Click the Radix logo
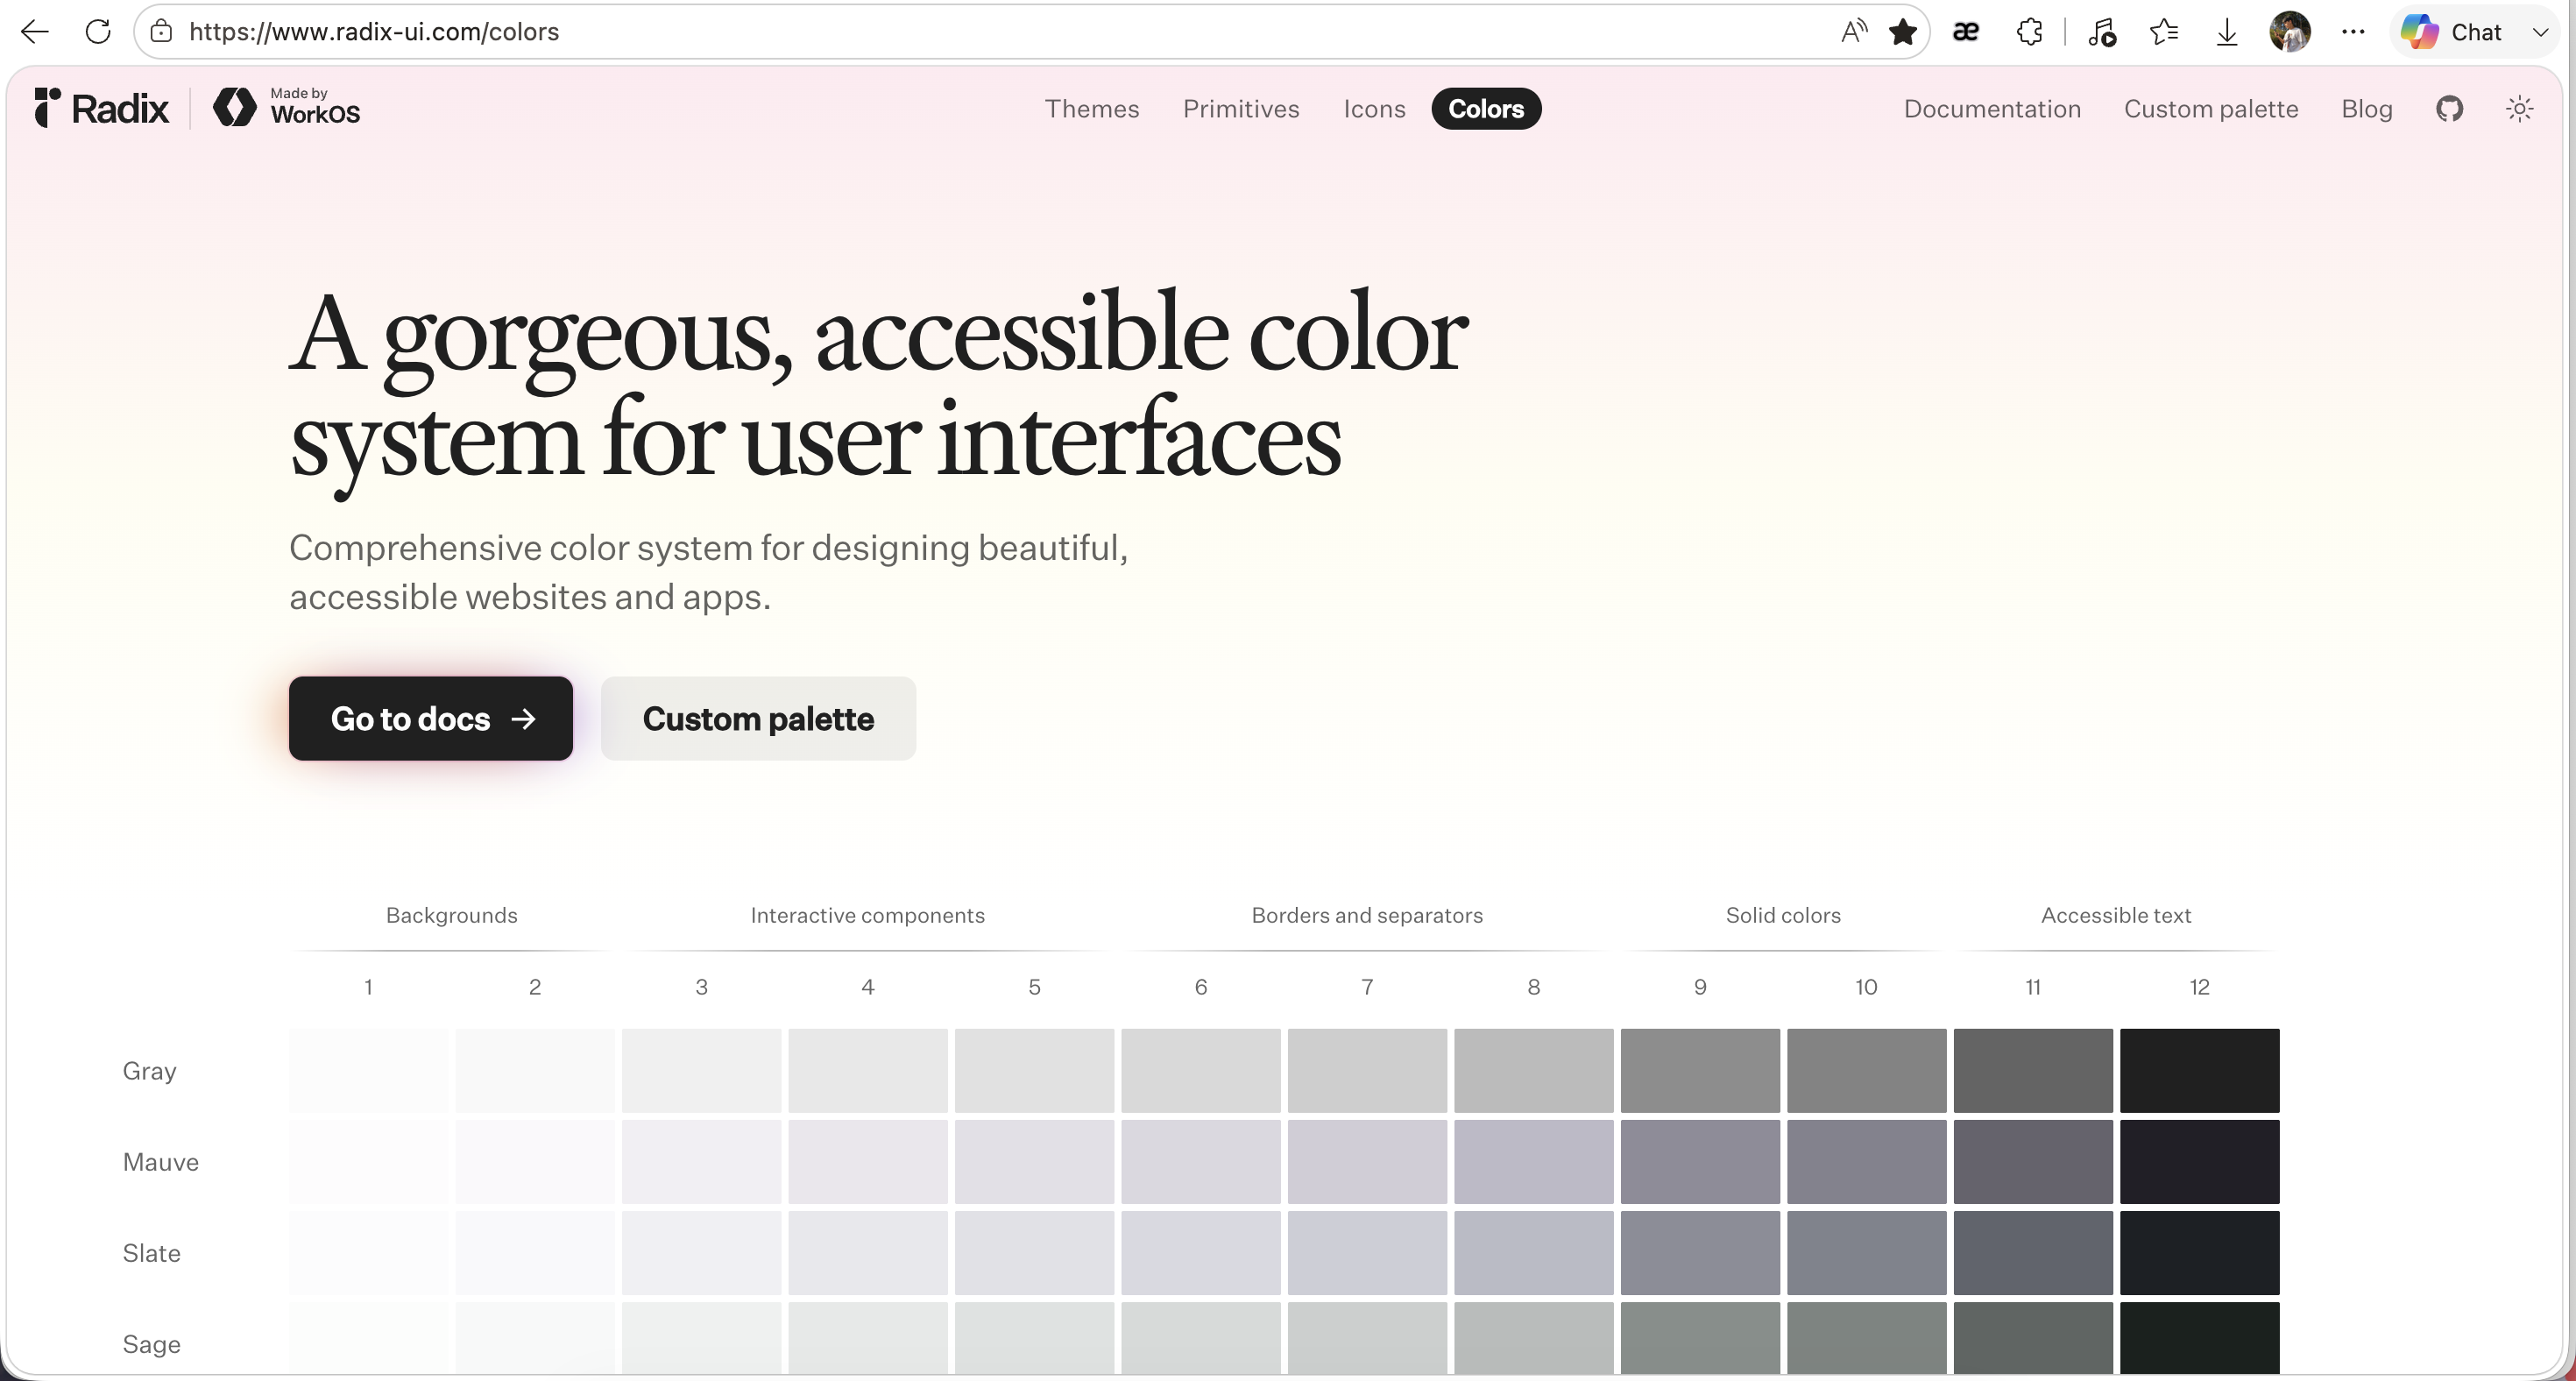The image size is (2576, 1381). click(x=101, y=108)
